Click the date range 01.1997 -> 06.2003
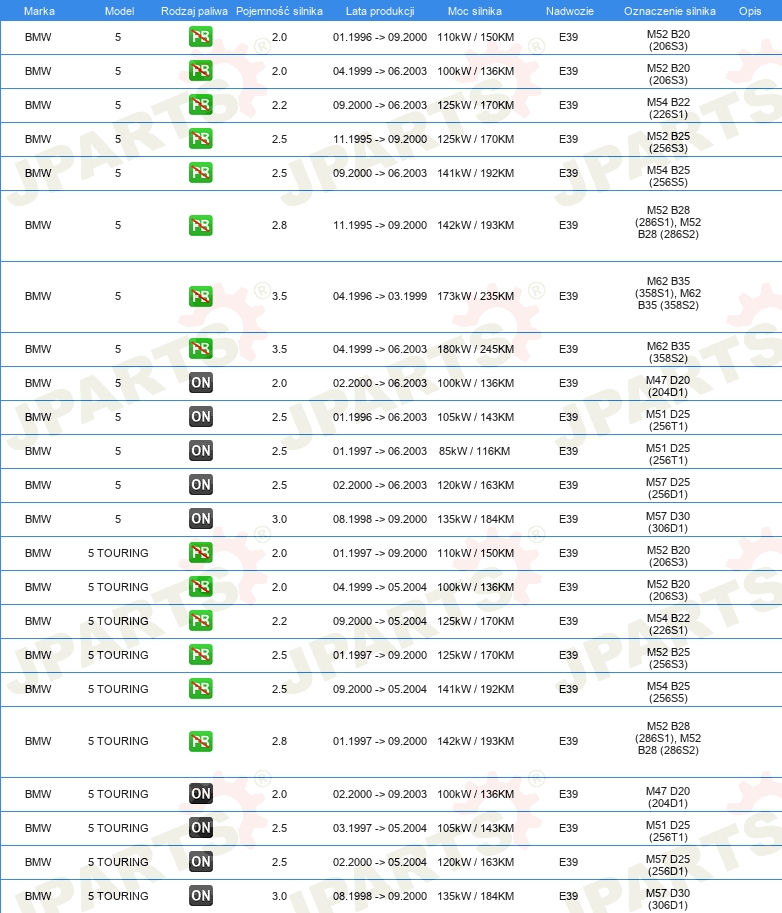This screenshot has height=913, width=782. [x=380, y=451]
